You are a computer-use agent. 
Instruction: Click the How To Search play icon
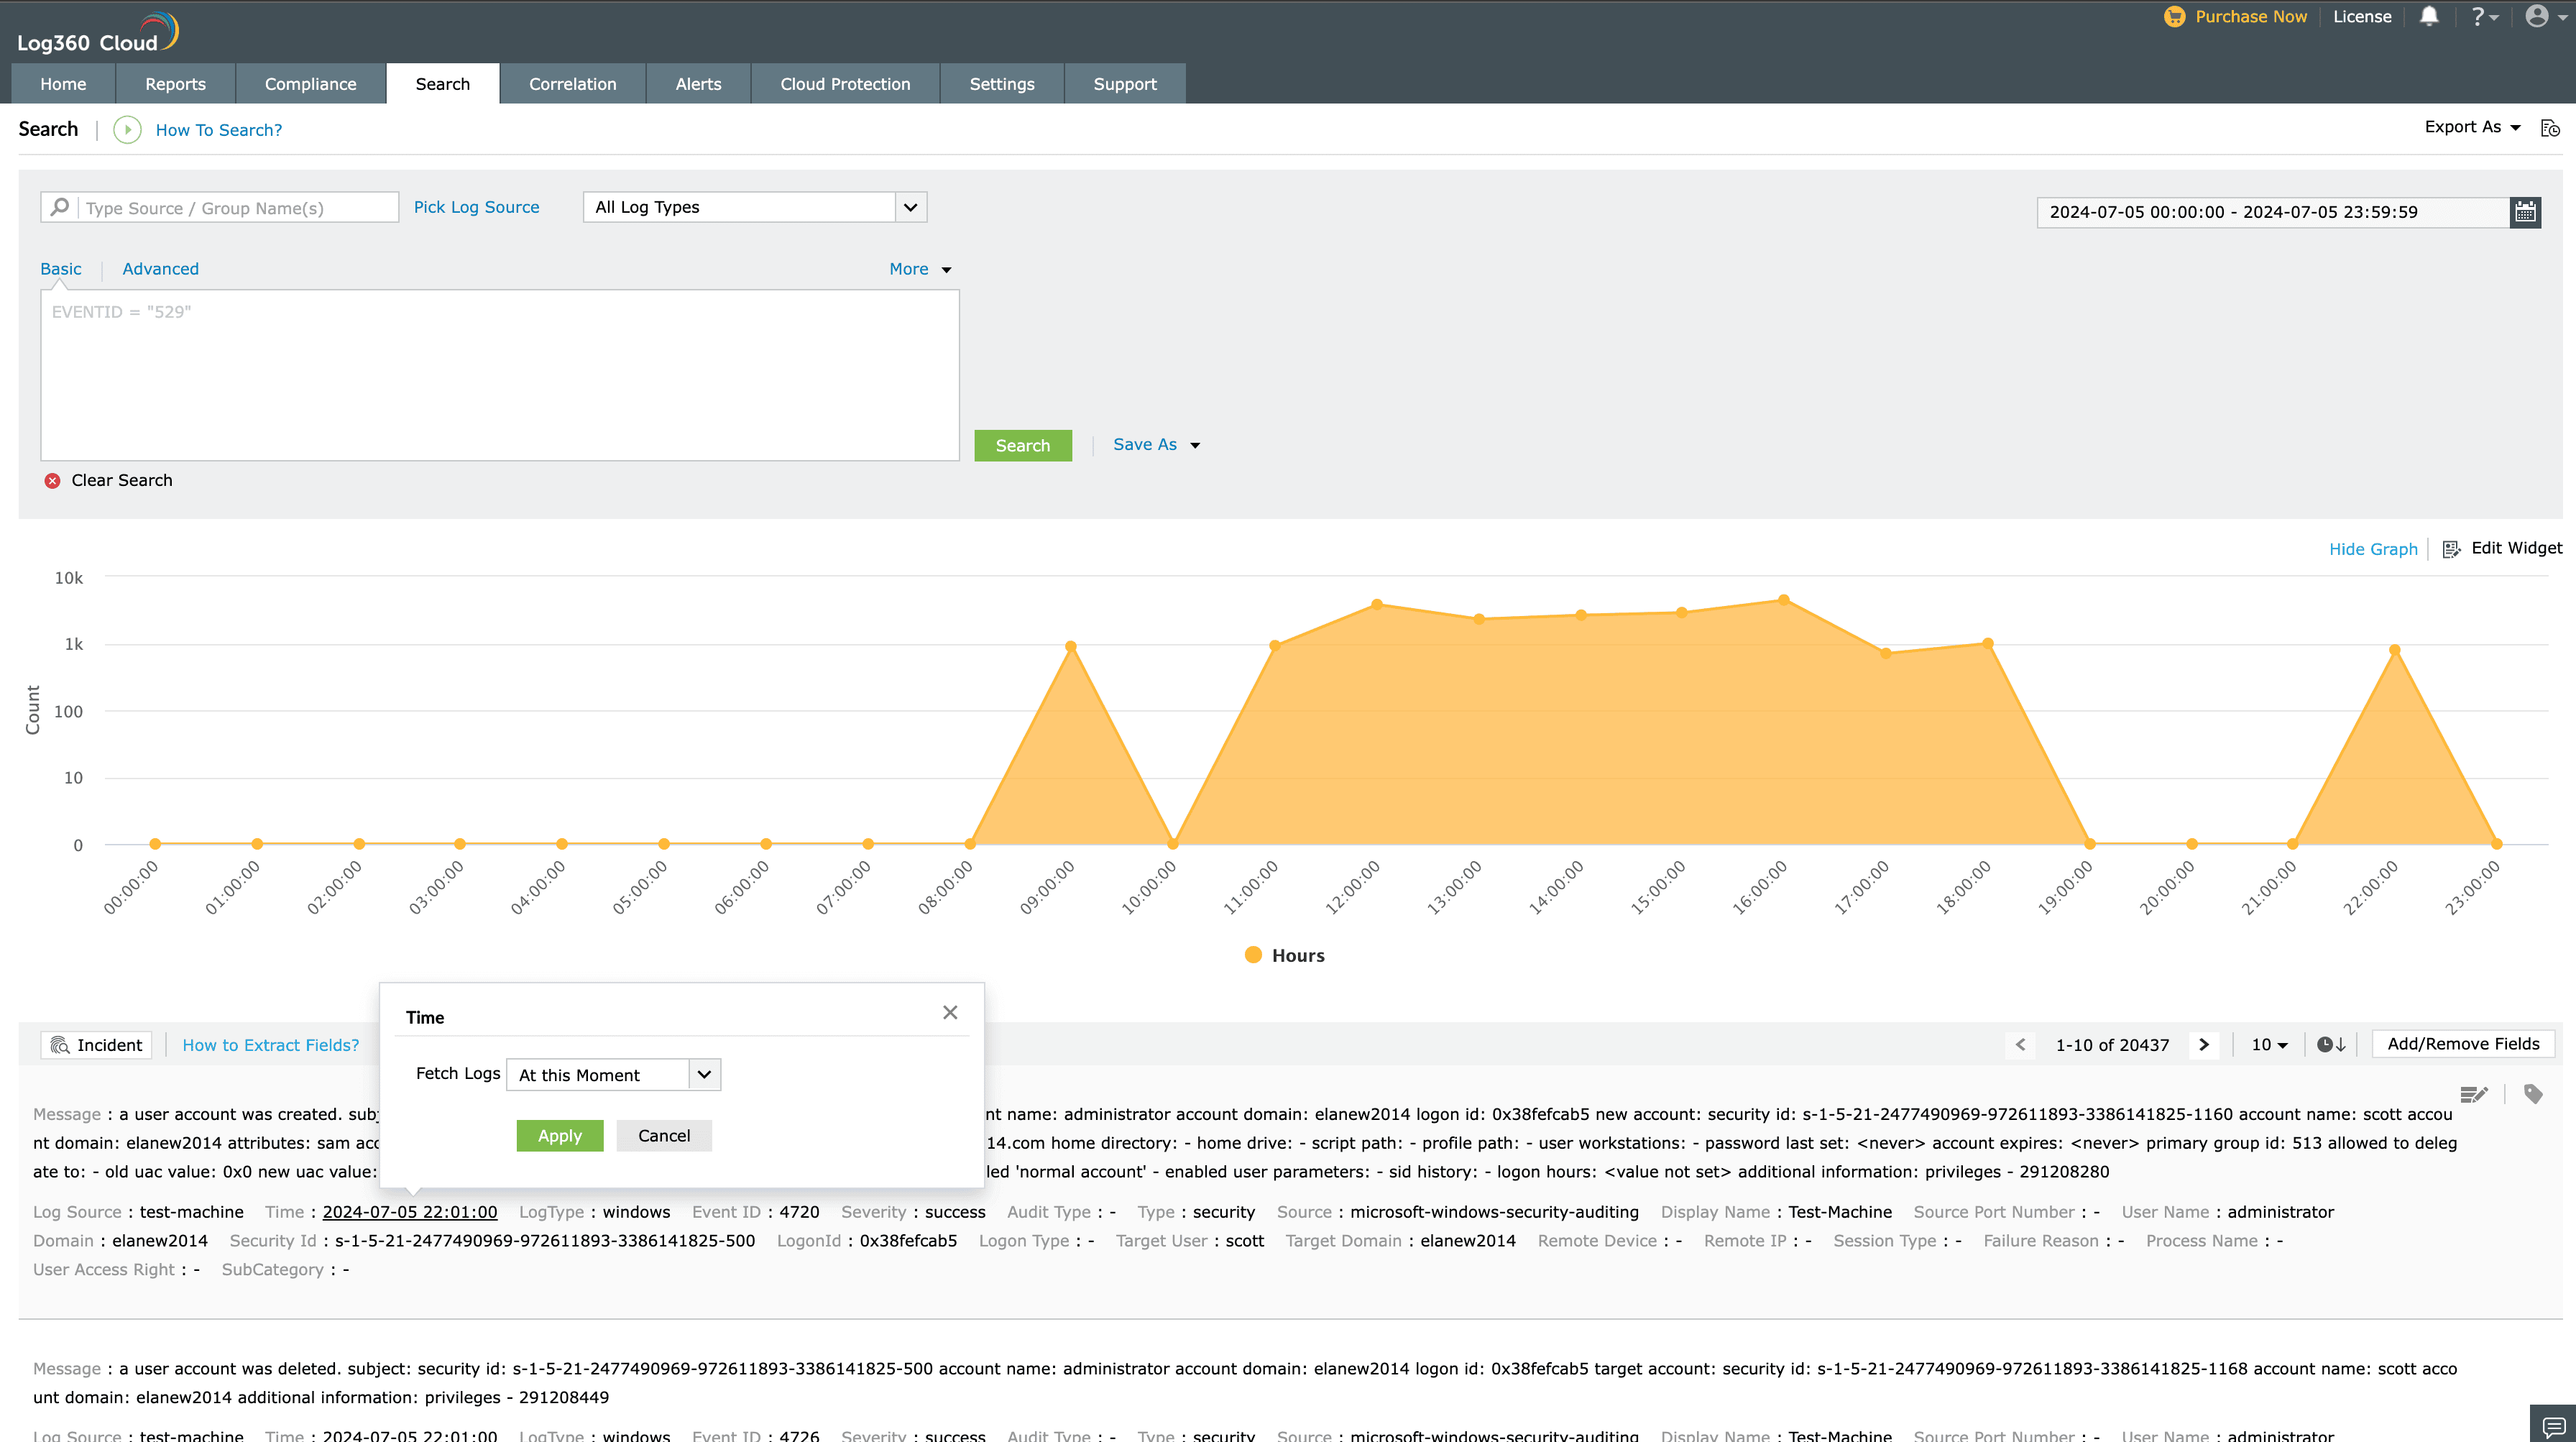pyautogui.click(x=127, y=130)
